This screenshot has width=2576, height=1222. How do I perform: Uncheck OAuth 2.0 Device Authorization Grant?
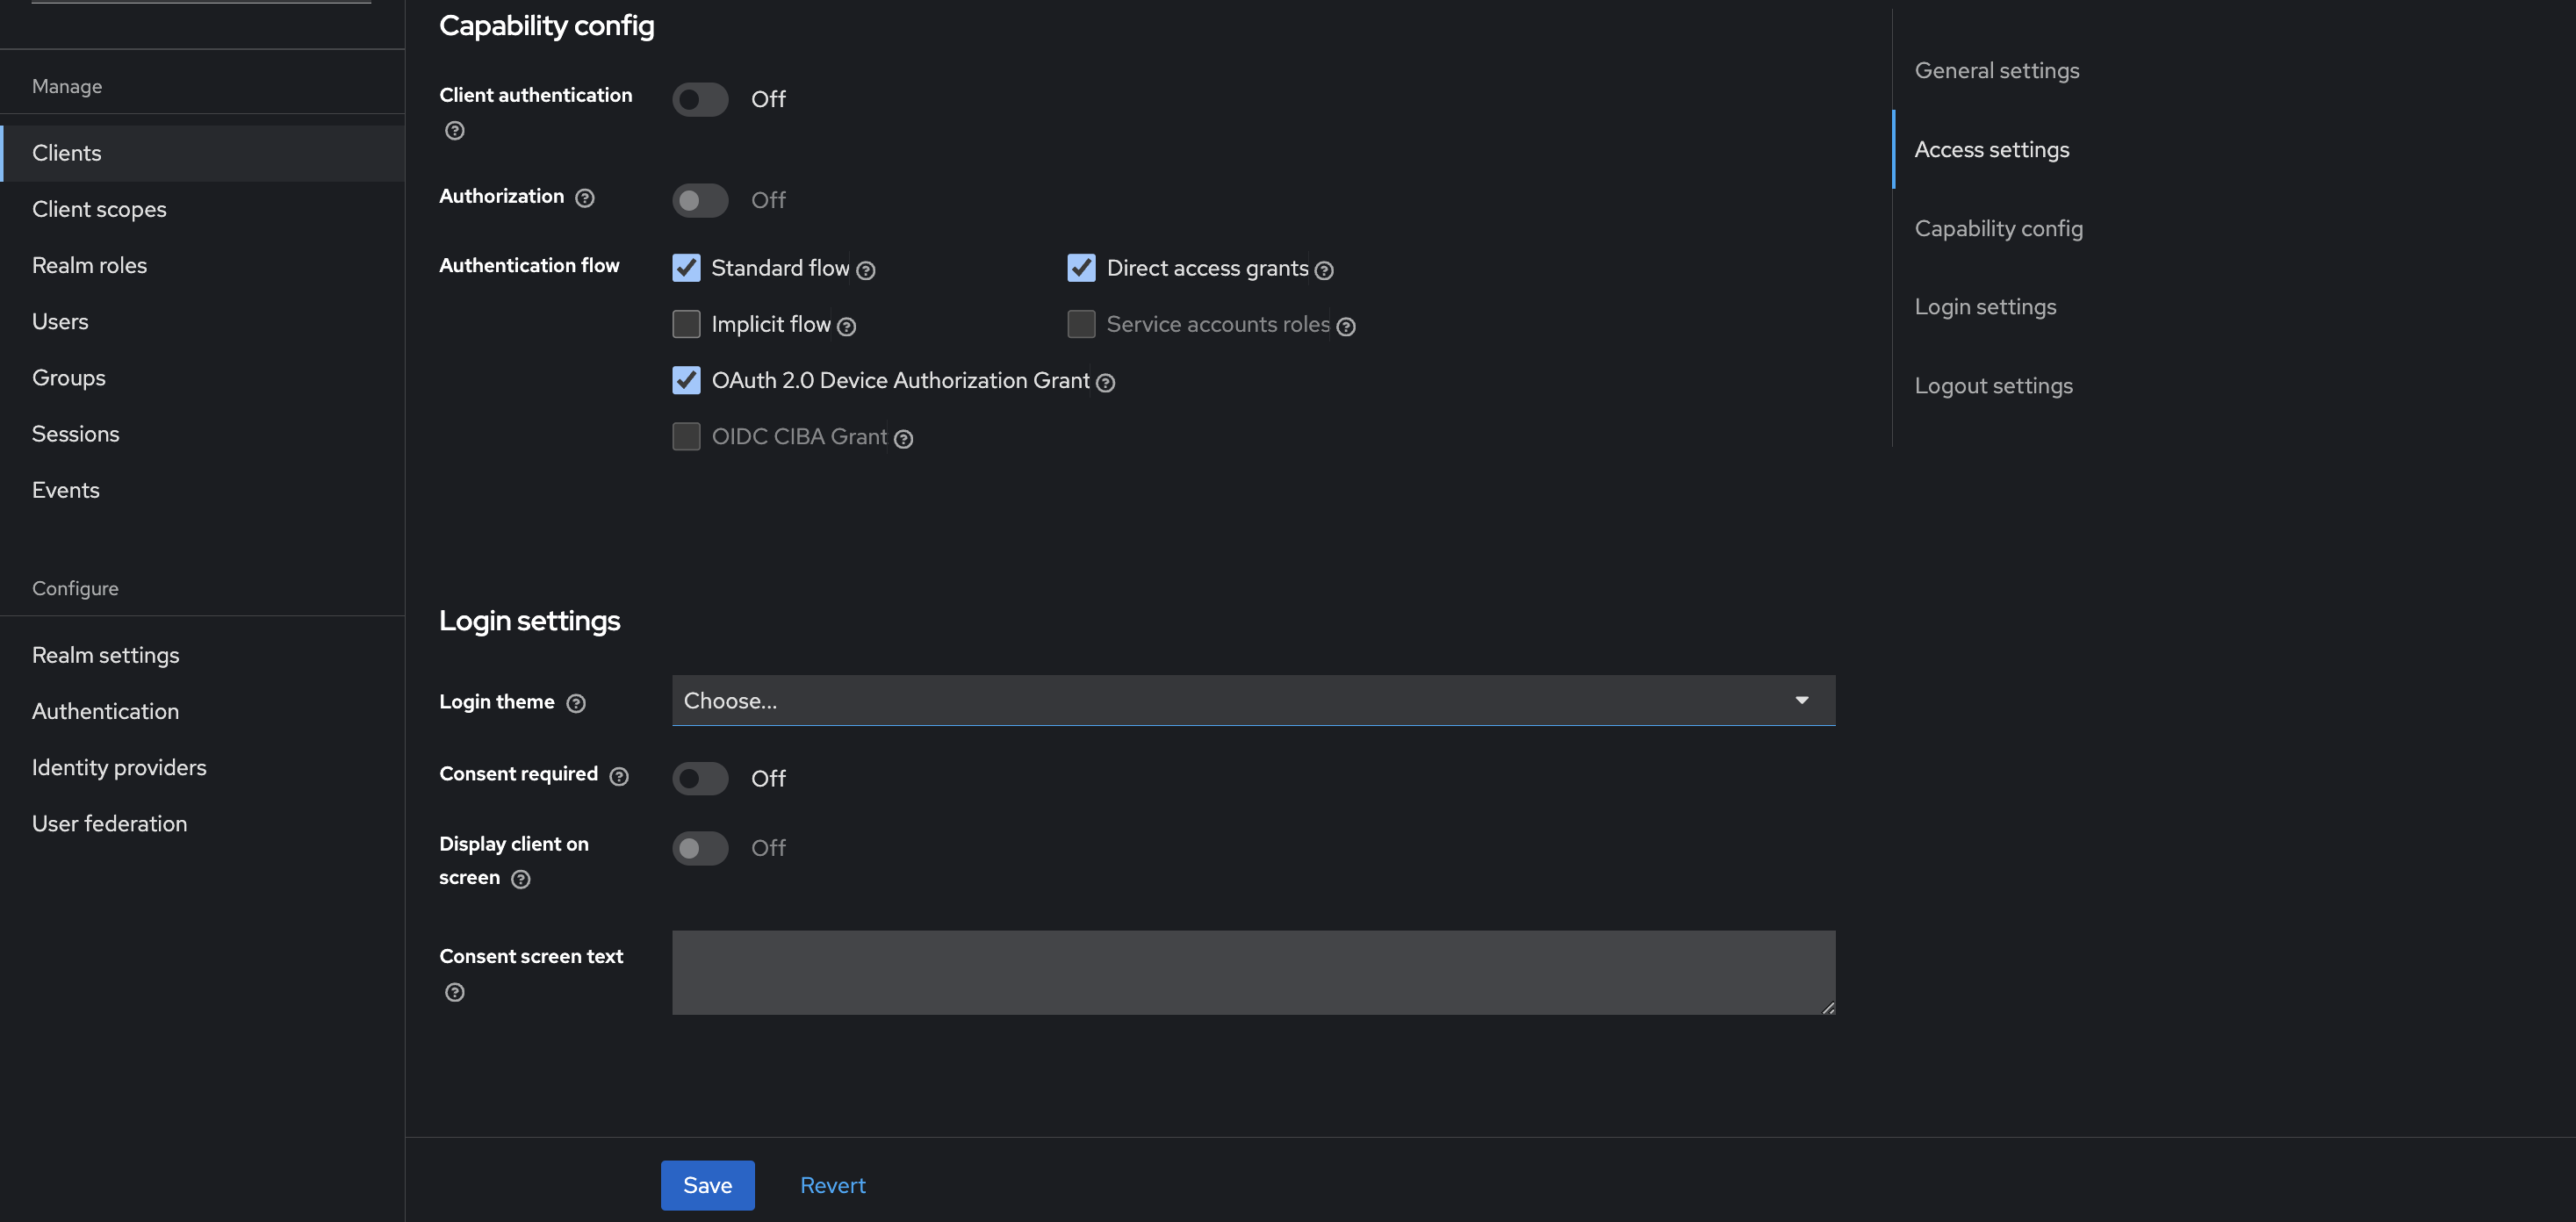686,380
